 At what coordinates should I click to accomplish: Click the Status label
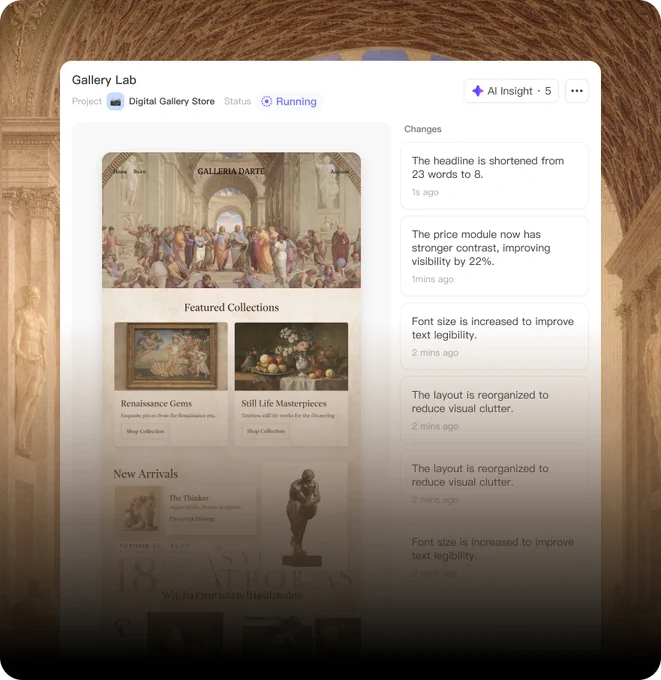click(237, 101)
